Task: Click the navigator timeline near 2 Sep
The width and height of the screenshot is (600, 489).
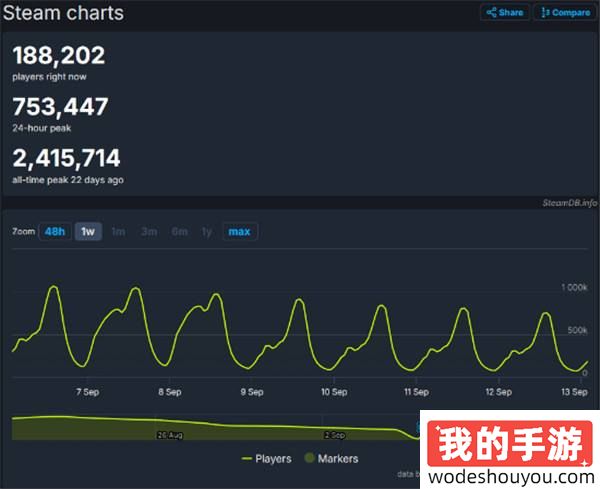Action: 334,435
